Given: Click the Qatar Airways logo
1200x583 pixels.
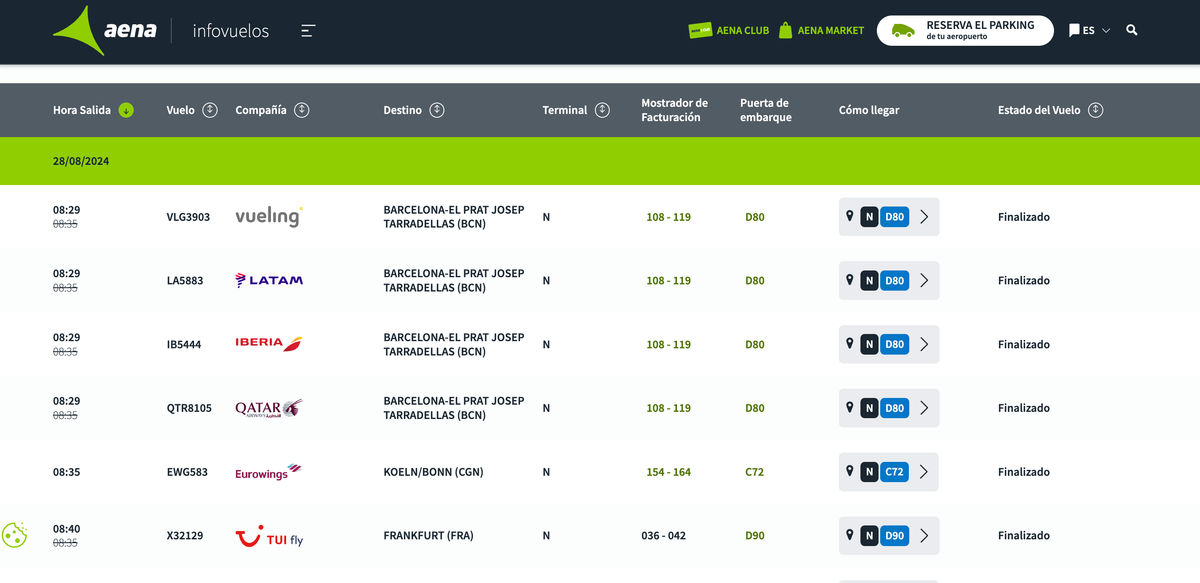Looking at the screenshot, I should [x=268, y=408].
